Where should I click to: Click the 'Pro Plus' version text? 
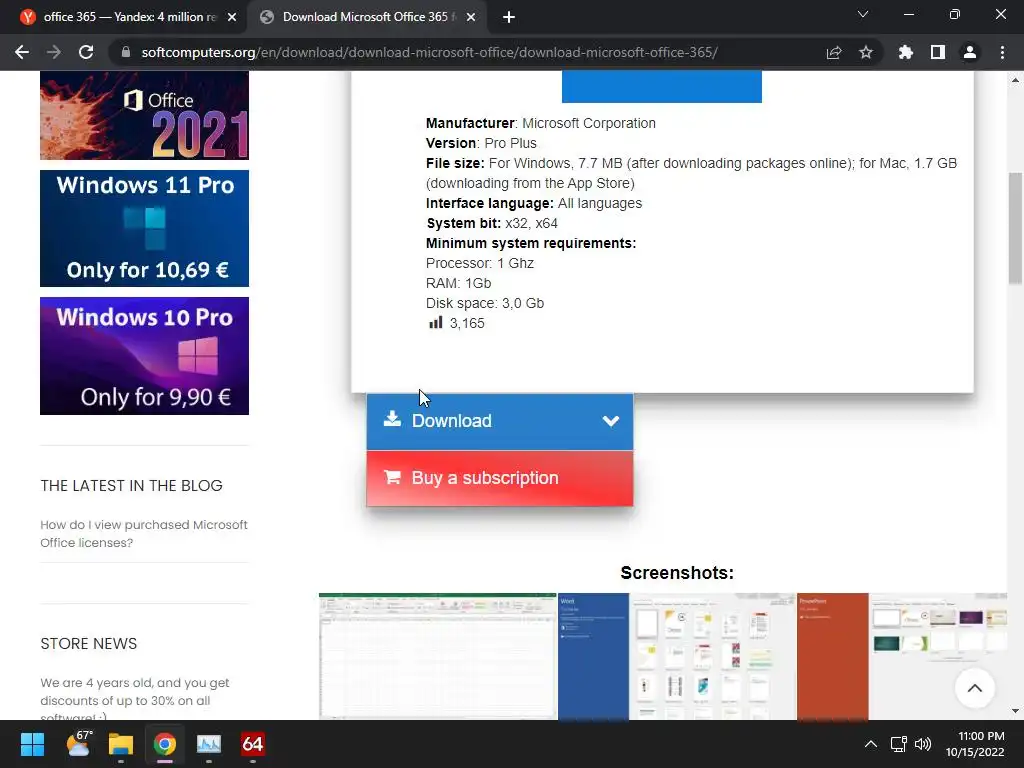pyautogui.click(x=510, y=143)
